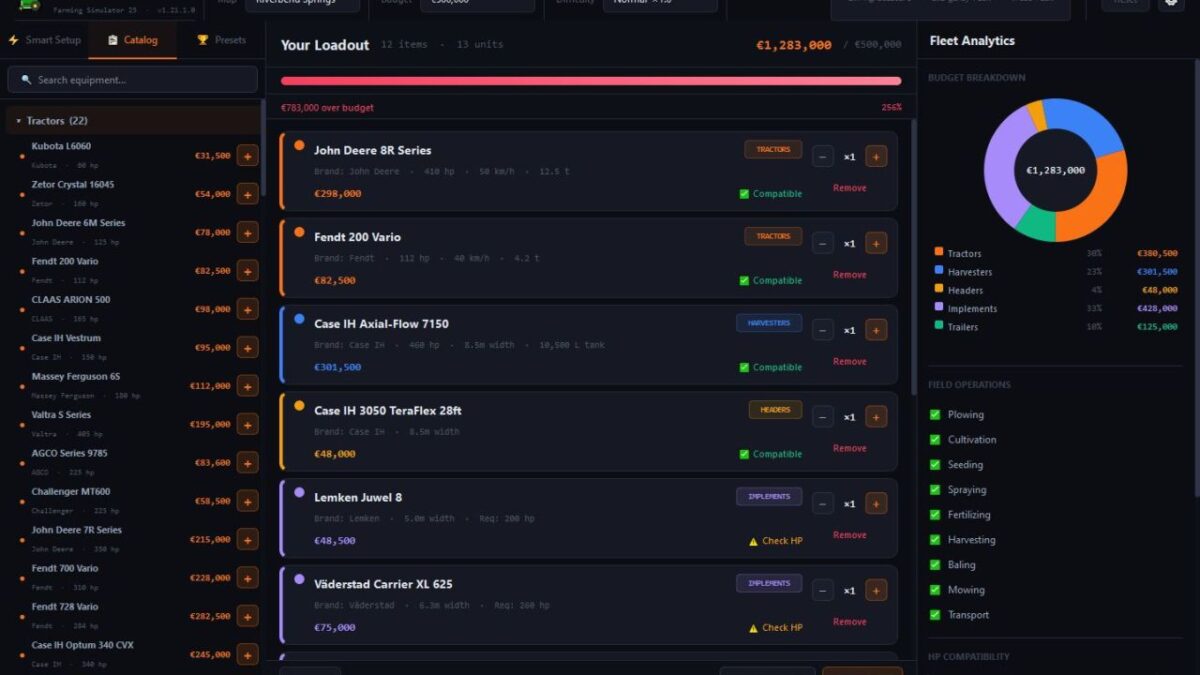Screen dimensions: 1200x675
Task: Click the €783,000 over budget message
Action: click(327, 108)
